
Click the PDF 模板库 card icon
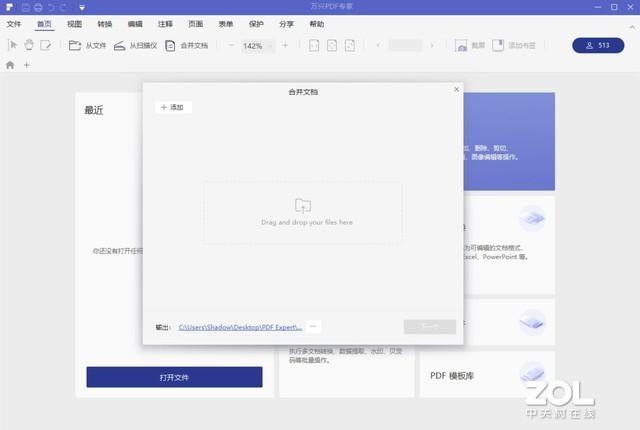point(532,373)
